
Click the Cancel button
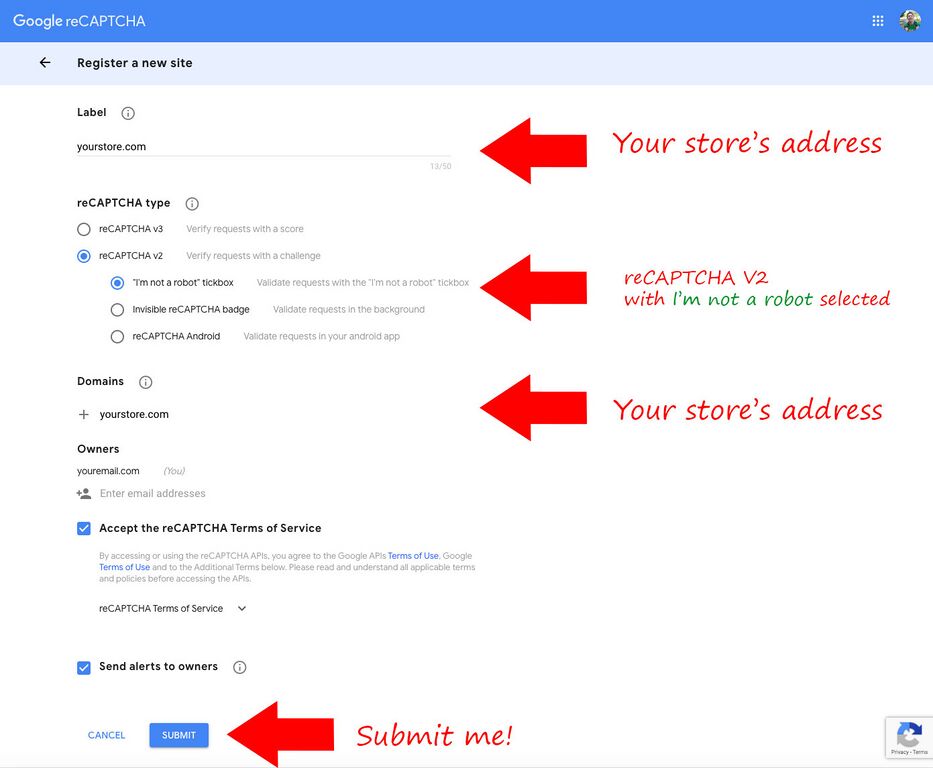coord(106,735)
